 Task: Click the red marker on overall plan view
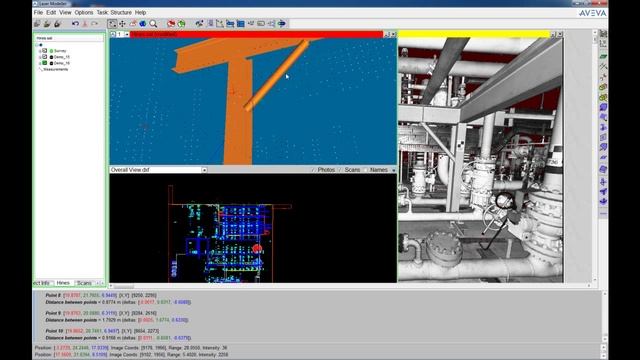click(257, 248)
